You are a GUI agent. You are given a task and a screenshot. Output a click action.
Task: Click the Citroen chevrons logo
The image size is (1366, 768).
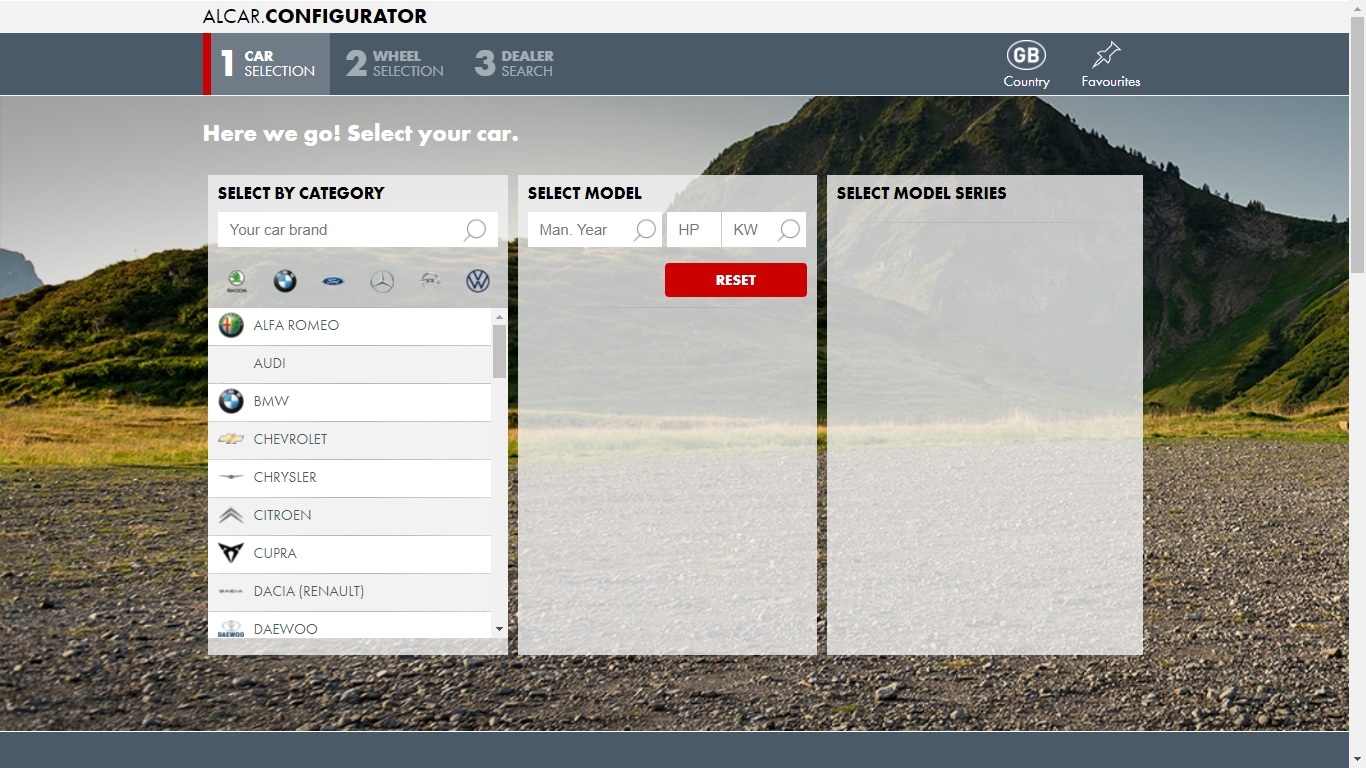pos(231,515)
